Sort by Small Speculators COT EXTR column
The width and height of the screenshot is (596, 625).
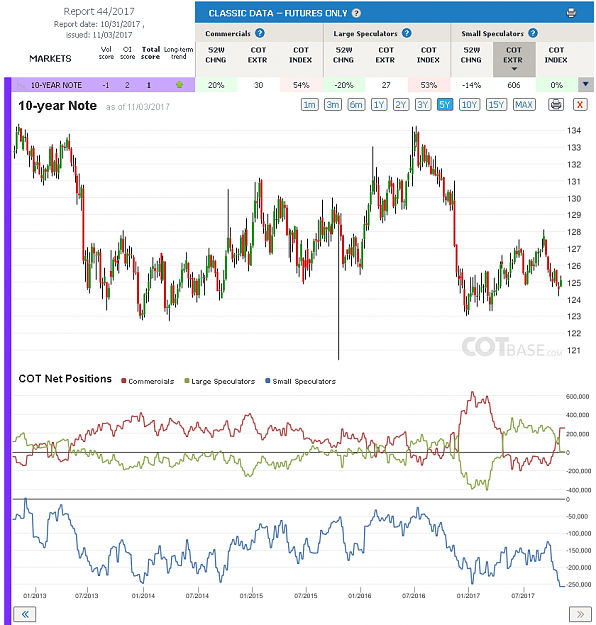(x=514, y=59)
